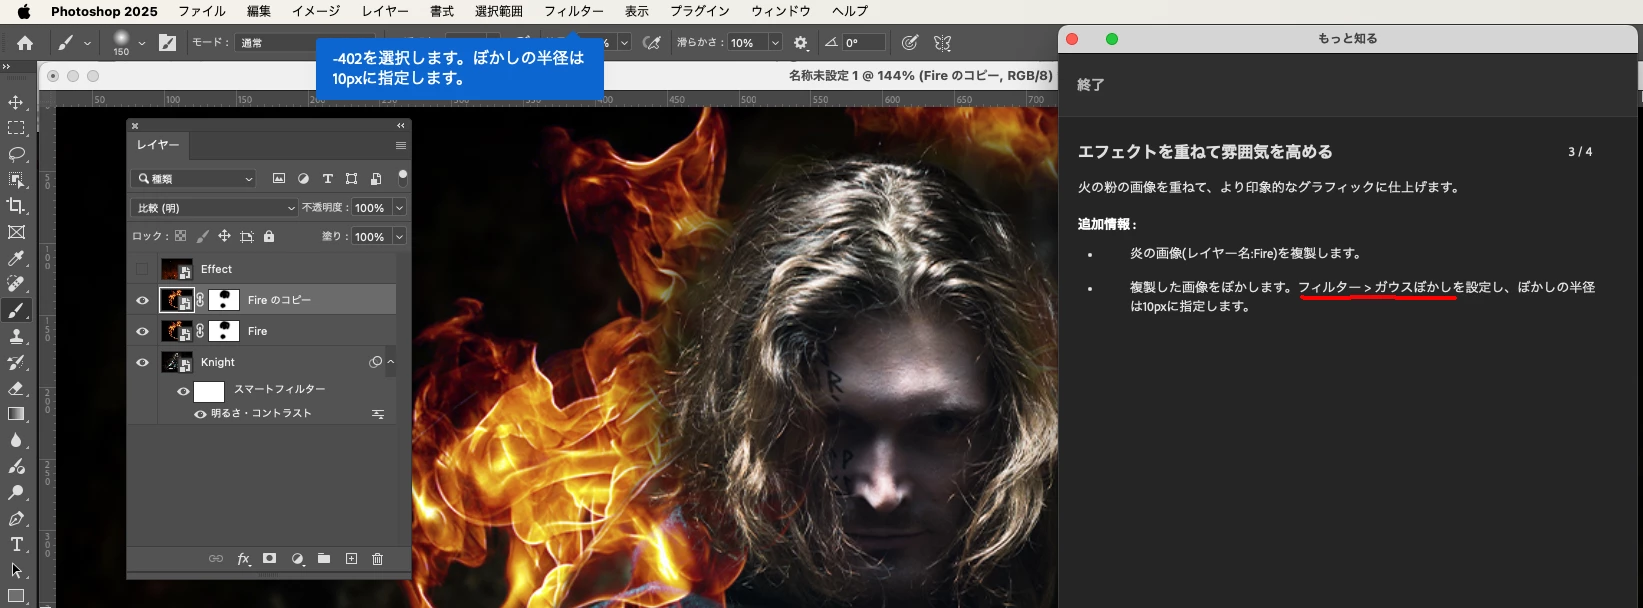Open smoothing options gear

(801, 43)
